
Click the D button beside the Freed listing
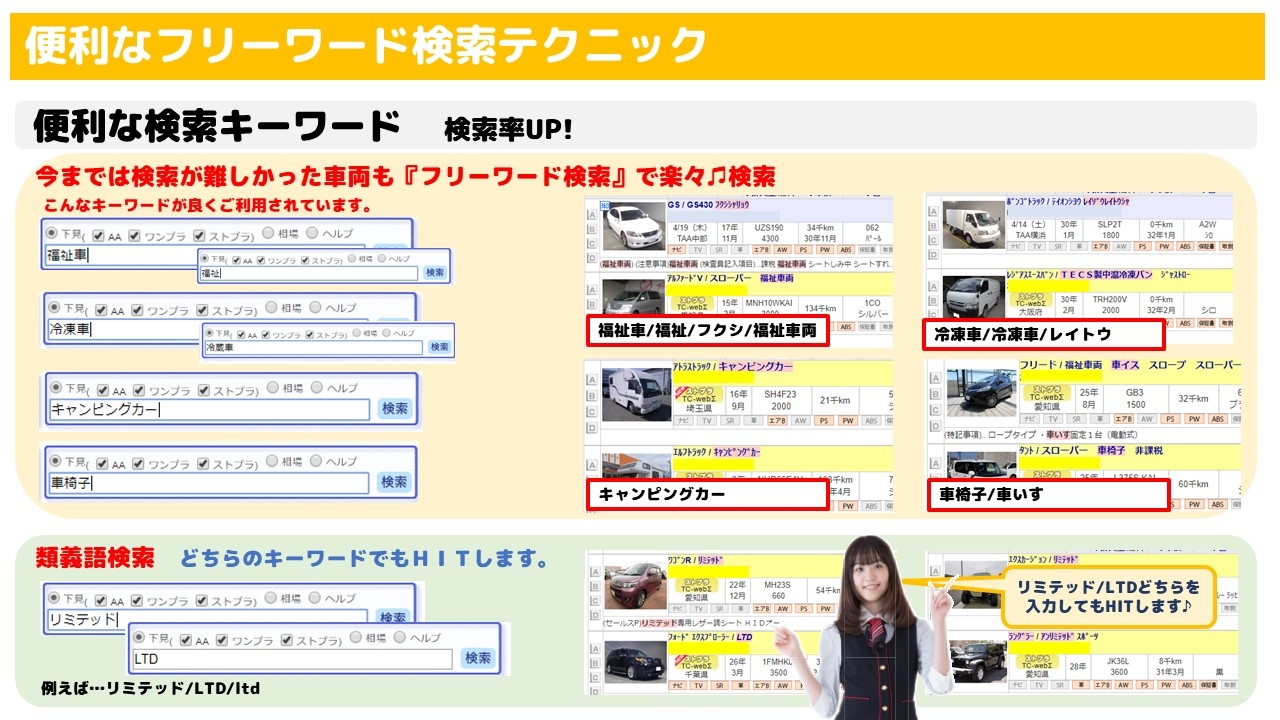click(x=934, y=427)
